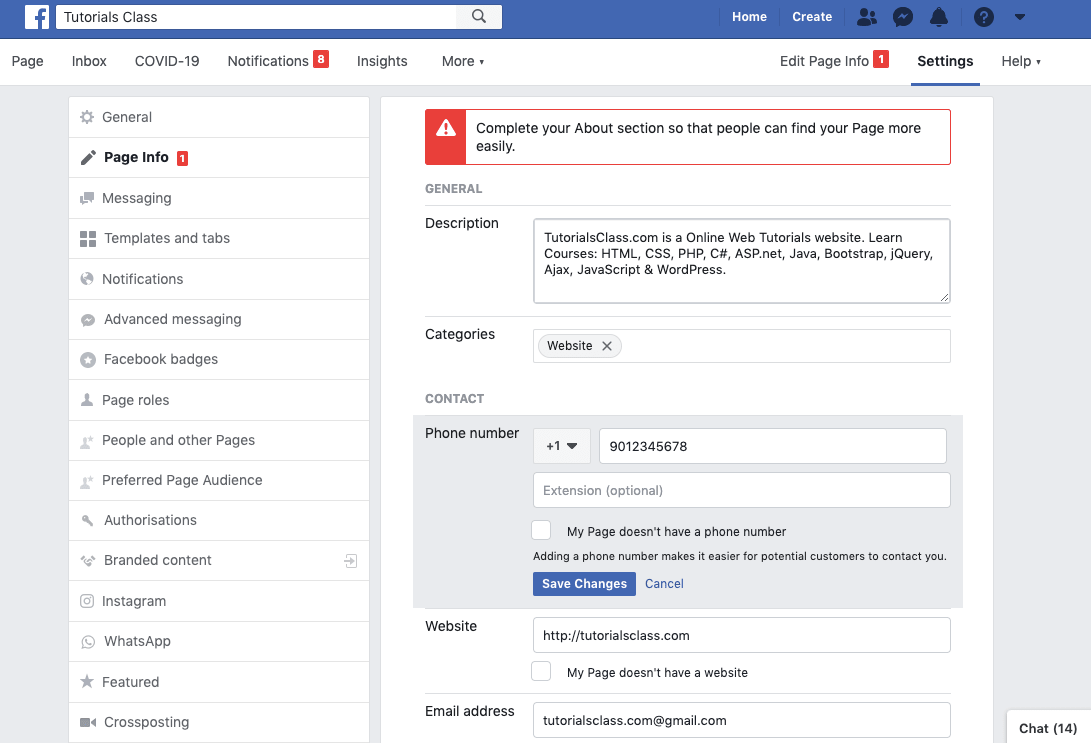Check 'My Page doesn't have a website'
The height and width of the screenshot is (743, 1091).
tap(541, 671)
